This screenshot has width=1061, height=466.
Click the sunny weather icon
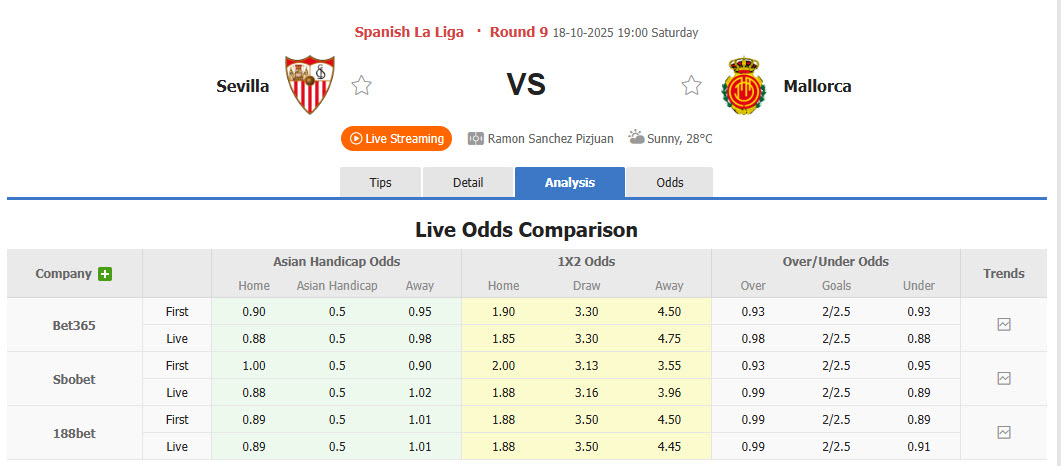coord(637,138)
